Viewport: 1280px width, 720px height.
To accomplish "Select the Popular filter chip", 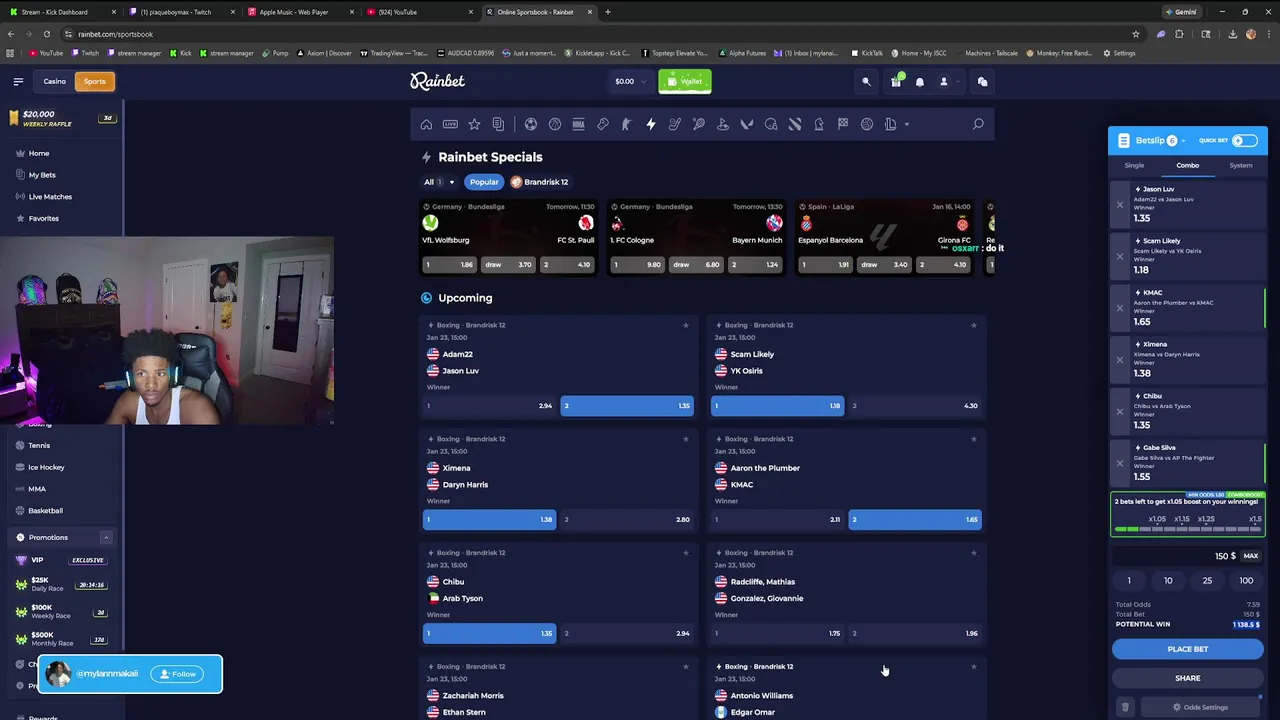I will click(x=484, y=182).
